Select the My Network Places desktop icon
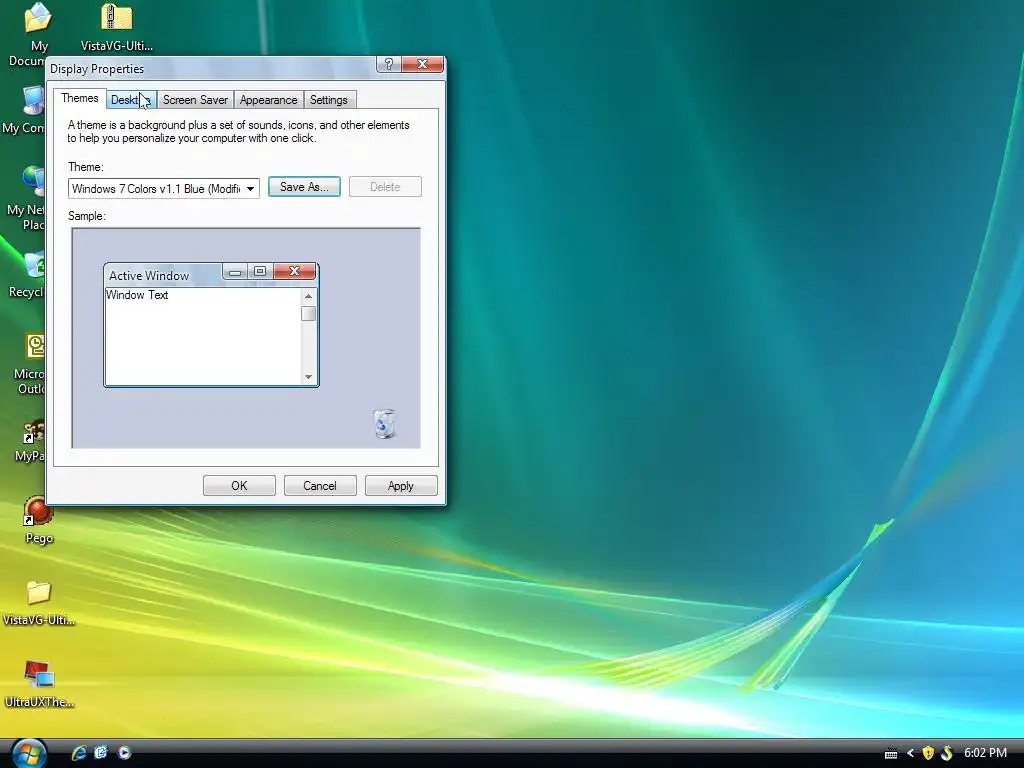Viewport: 1024px width, 768px height. pos(27,199)
